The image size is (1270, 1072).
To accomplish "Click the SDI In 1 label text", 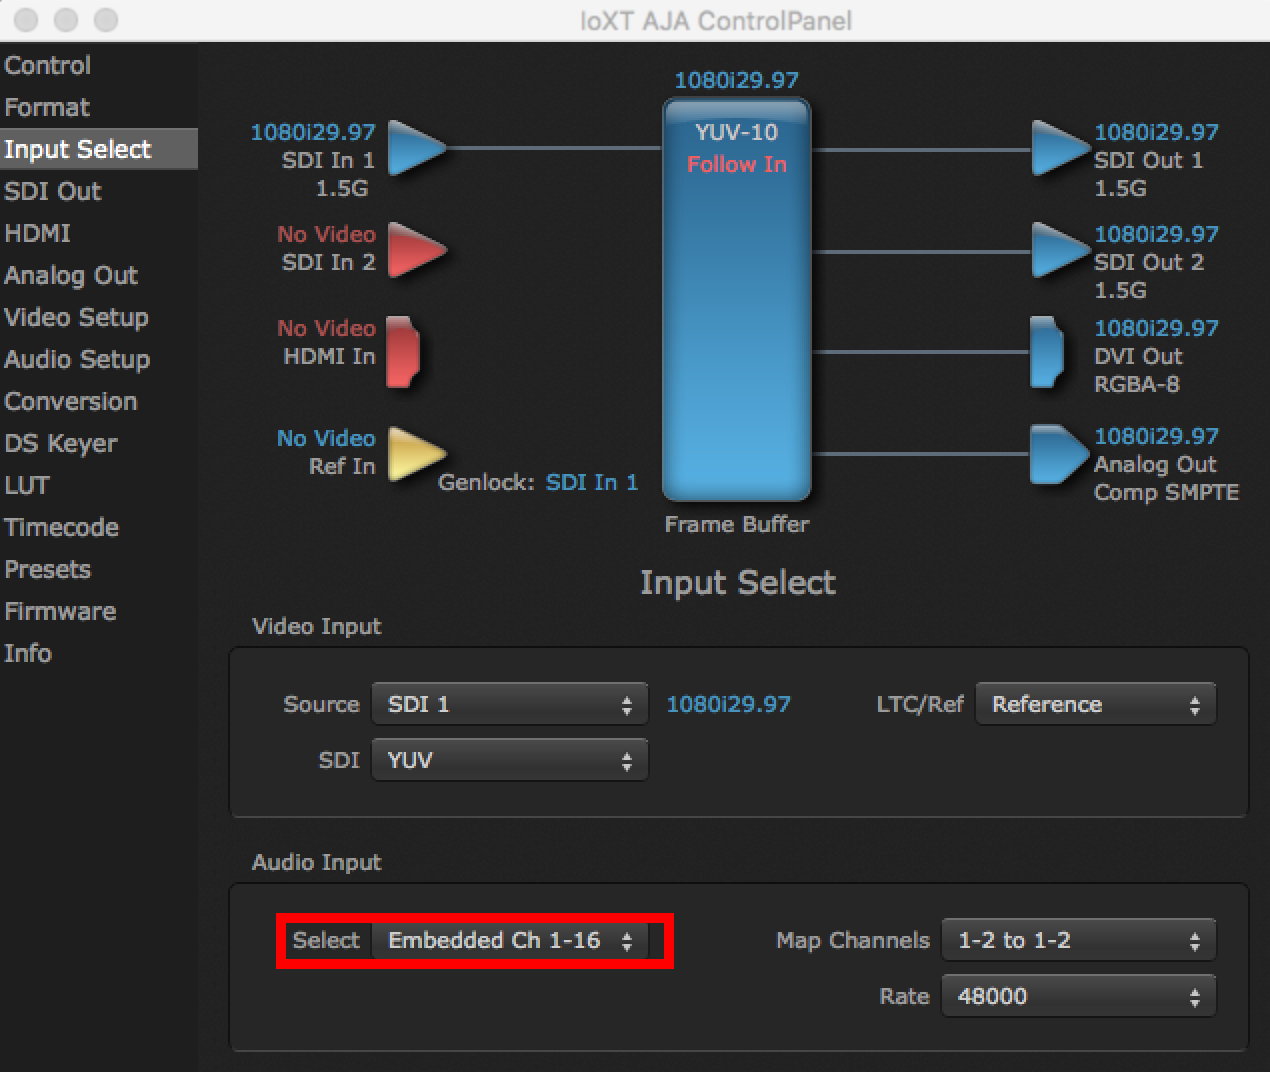I will [x=328, y=160].
